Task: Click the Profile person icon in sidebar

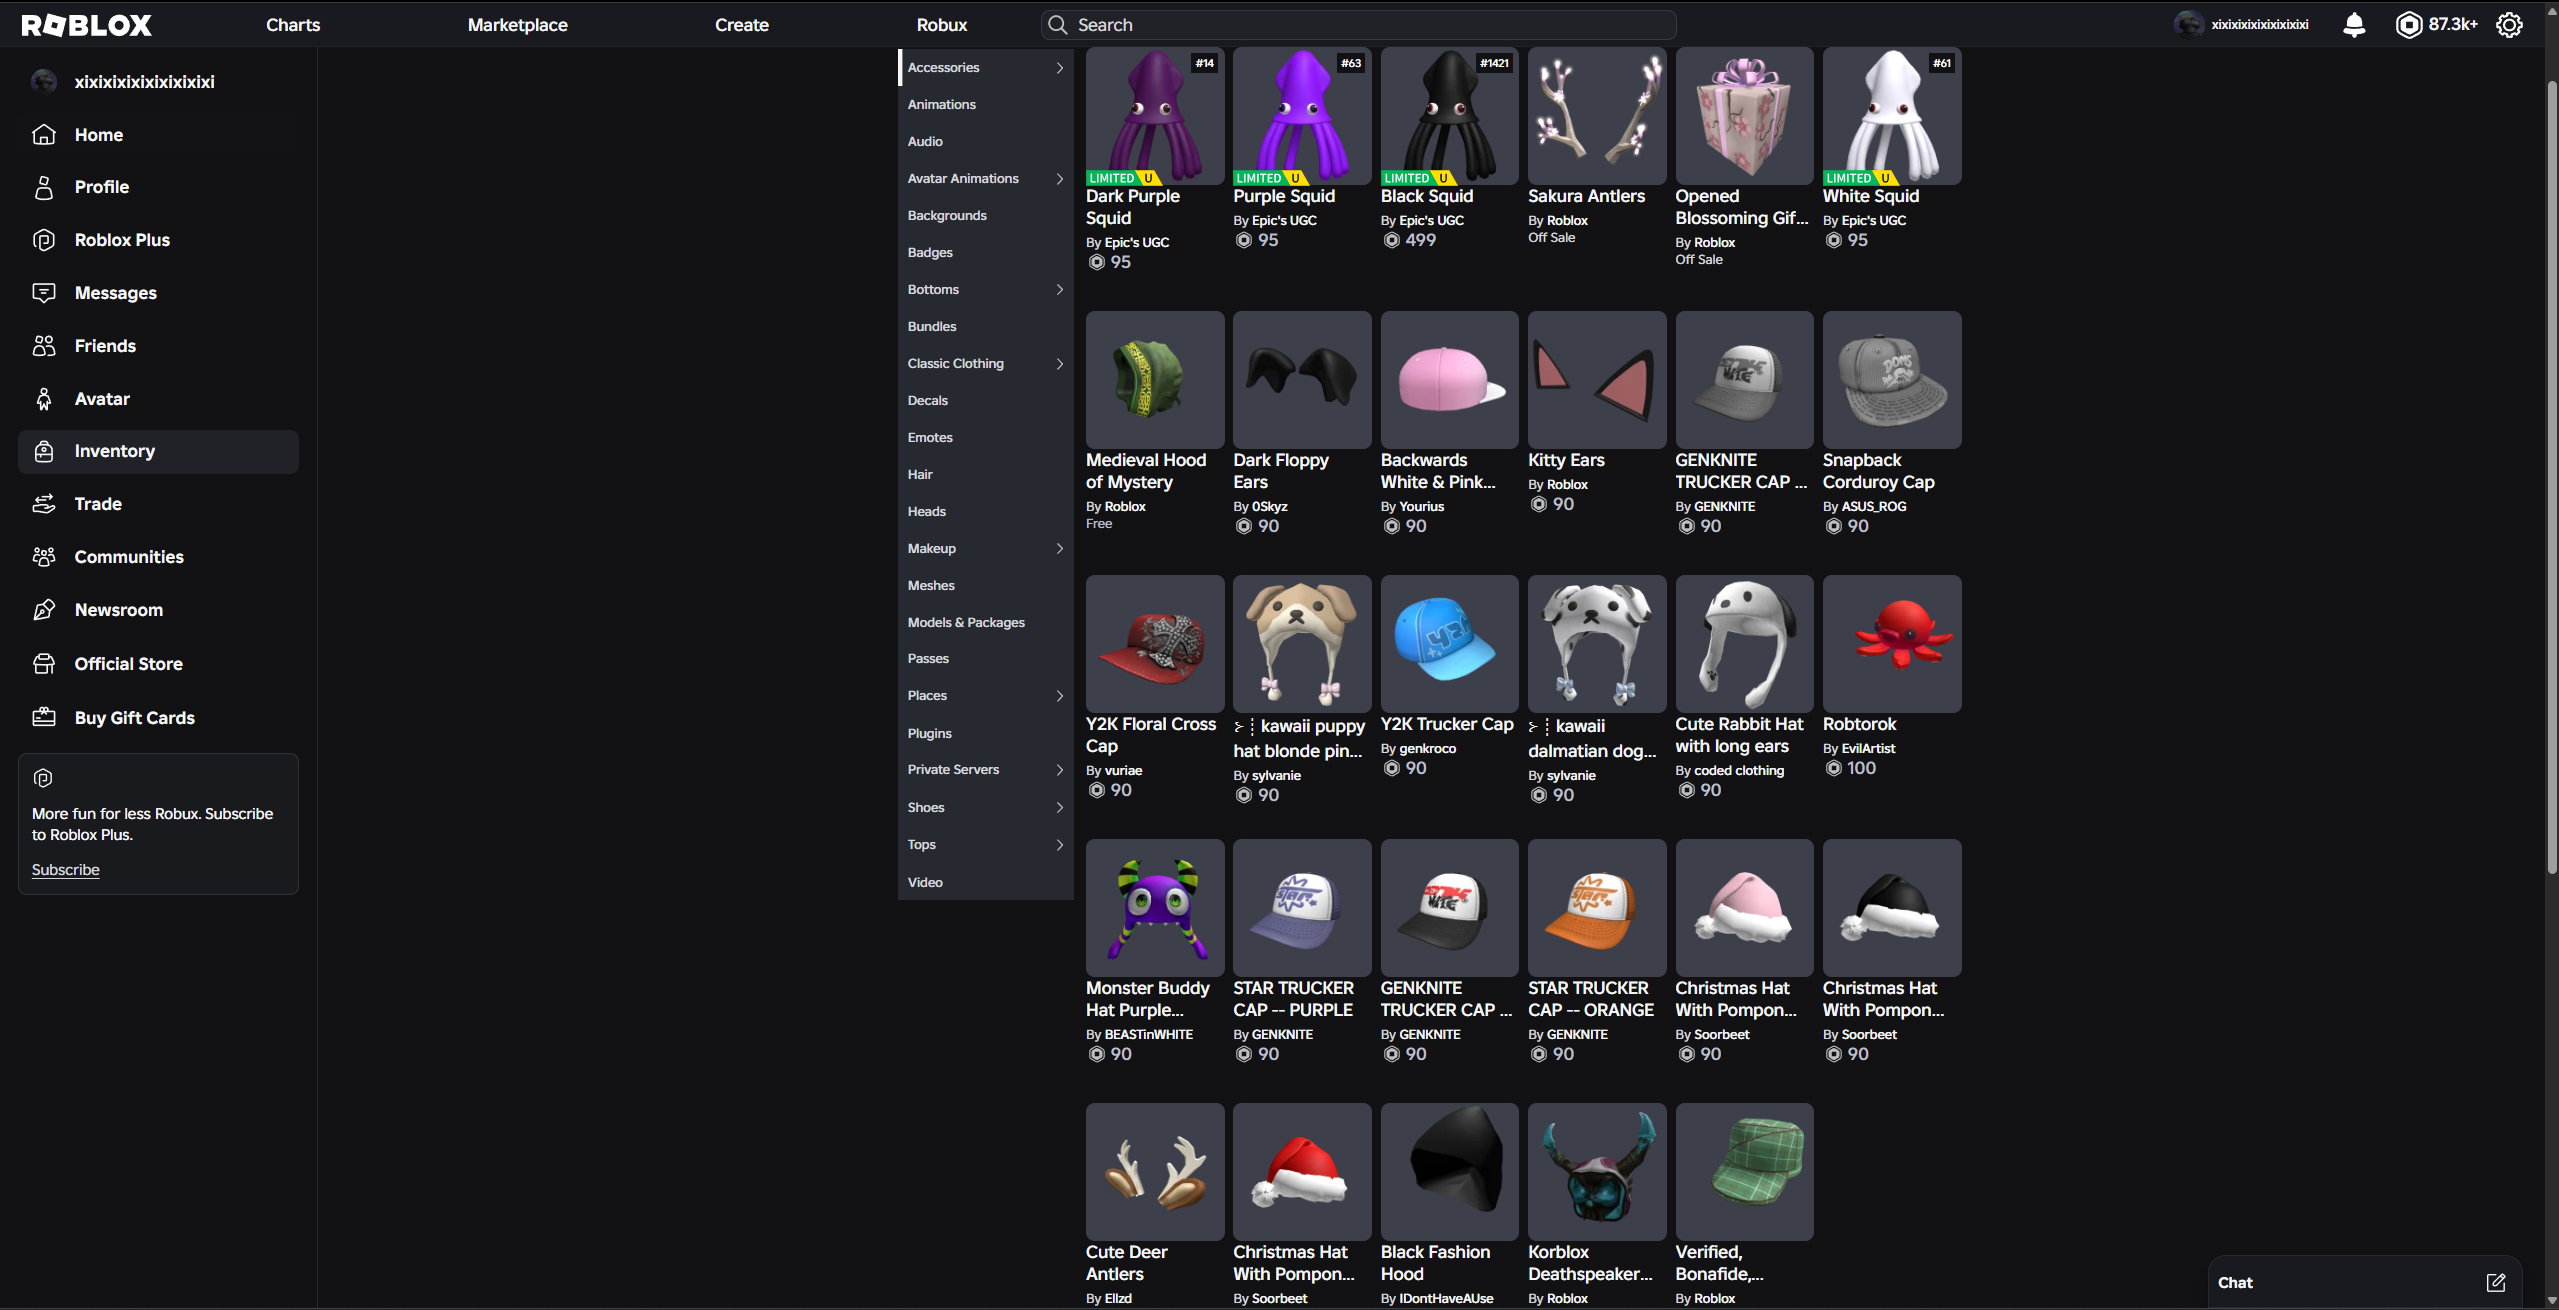Action: pos(44,187)
